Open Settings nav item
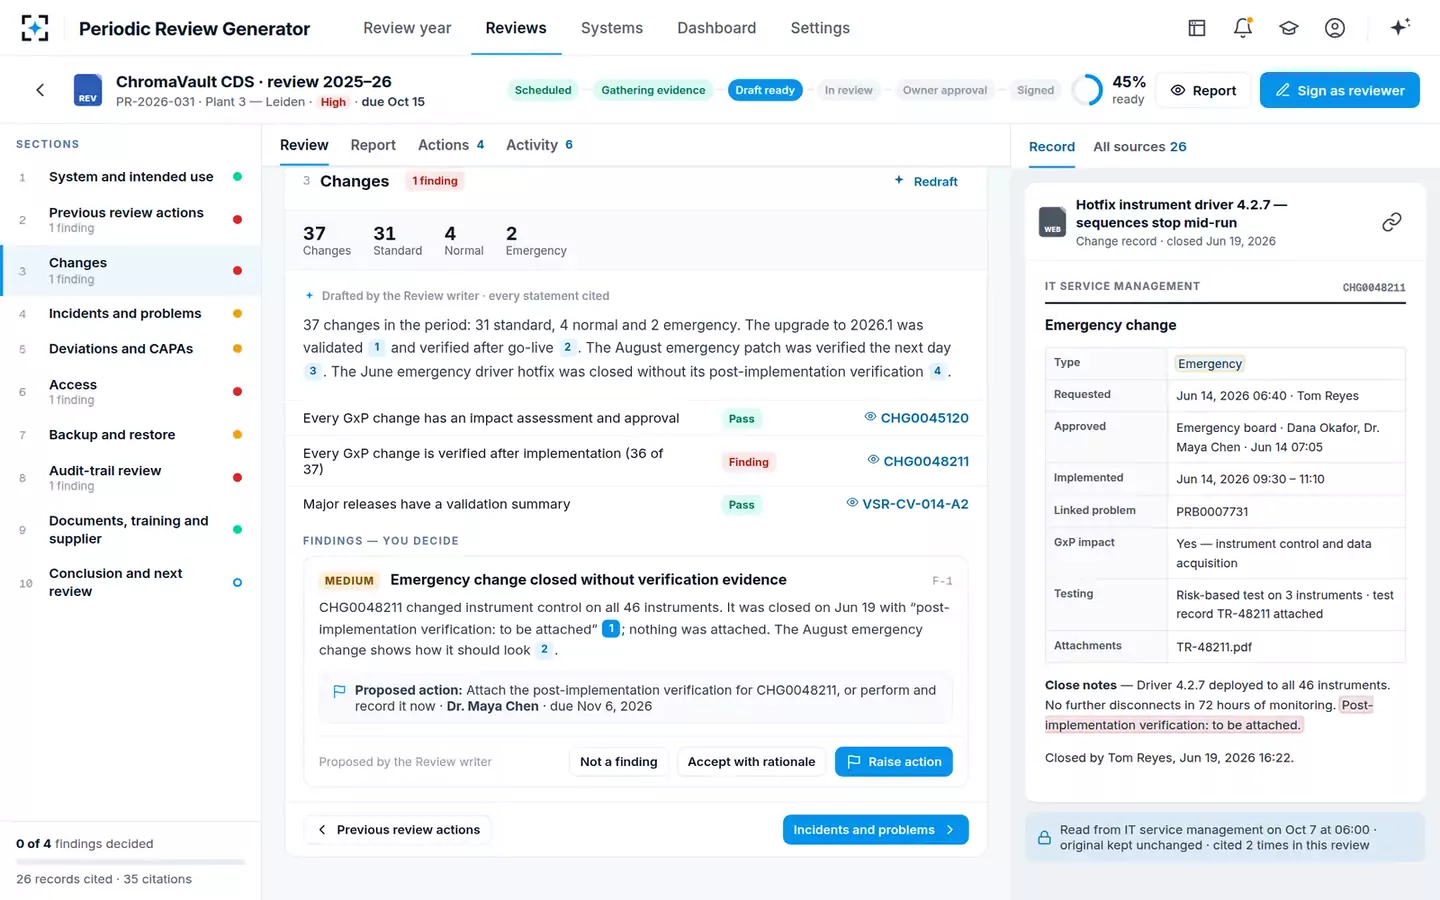Viewport: 1440px width, 900px height. 820,28
